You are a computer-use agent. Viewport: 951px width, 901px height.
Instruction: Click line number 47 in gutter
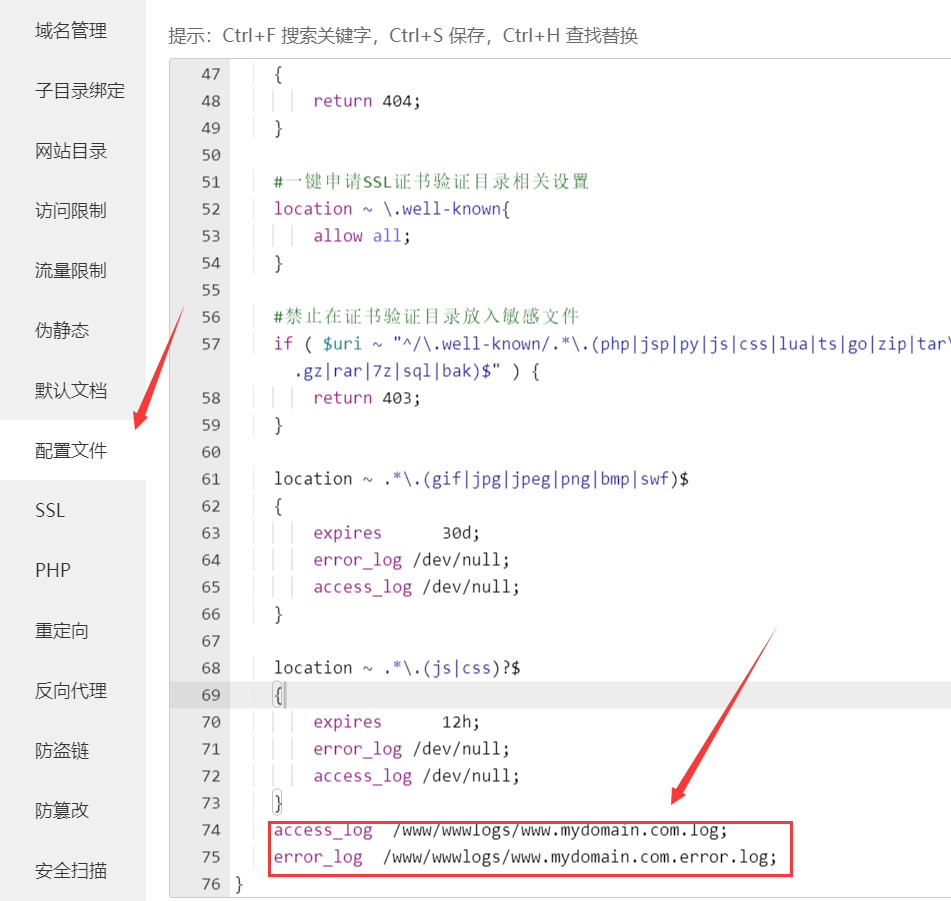pos(210,74)
